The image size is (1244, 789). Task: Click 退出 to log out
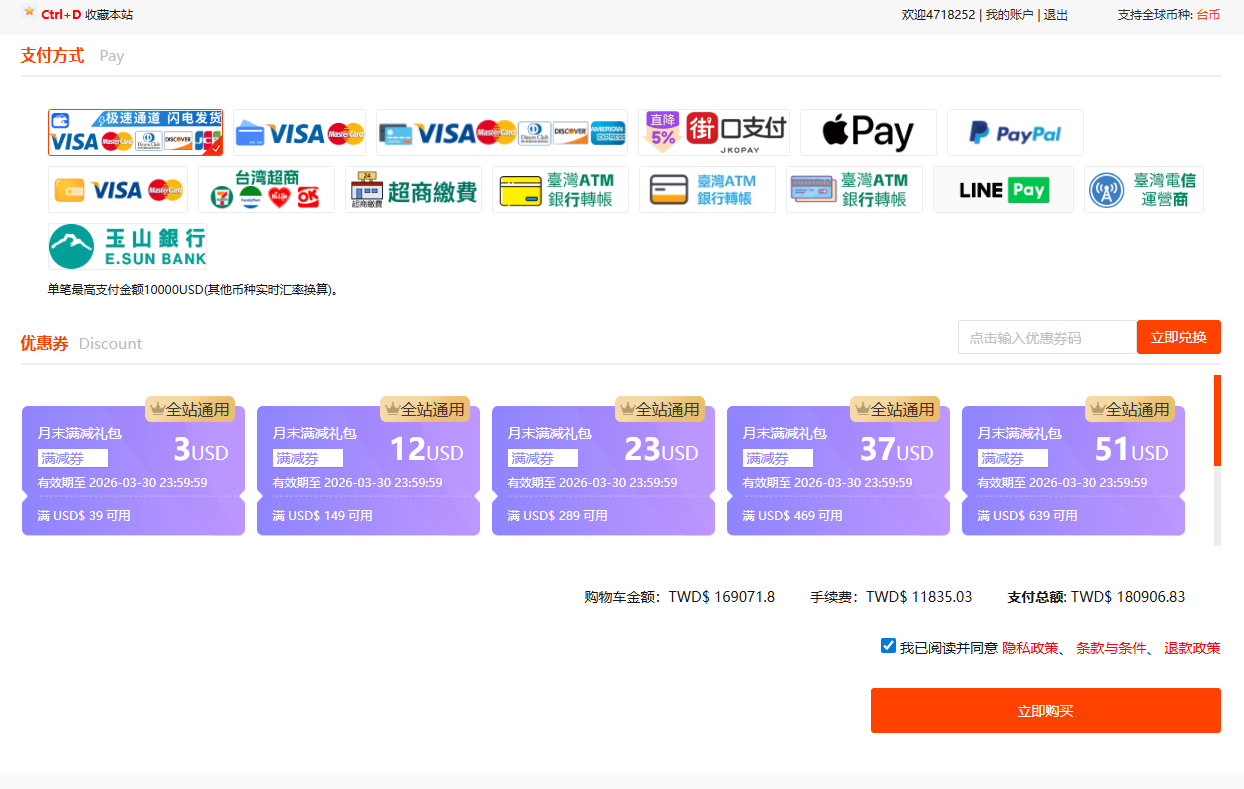click(1056, 15)
